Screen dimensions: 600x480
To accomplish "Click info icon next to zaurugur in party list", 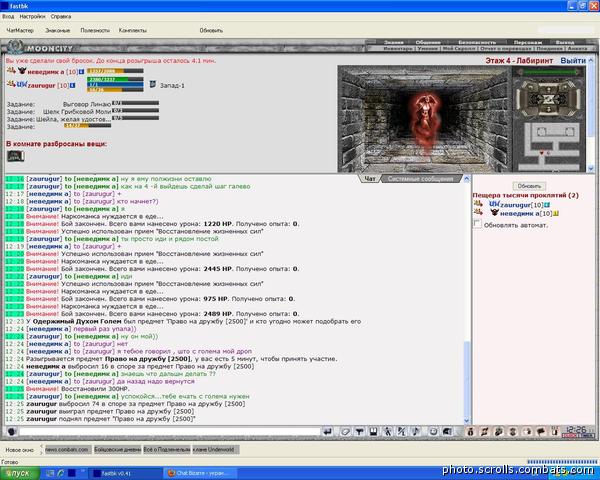I will (x=73, y=85).
